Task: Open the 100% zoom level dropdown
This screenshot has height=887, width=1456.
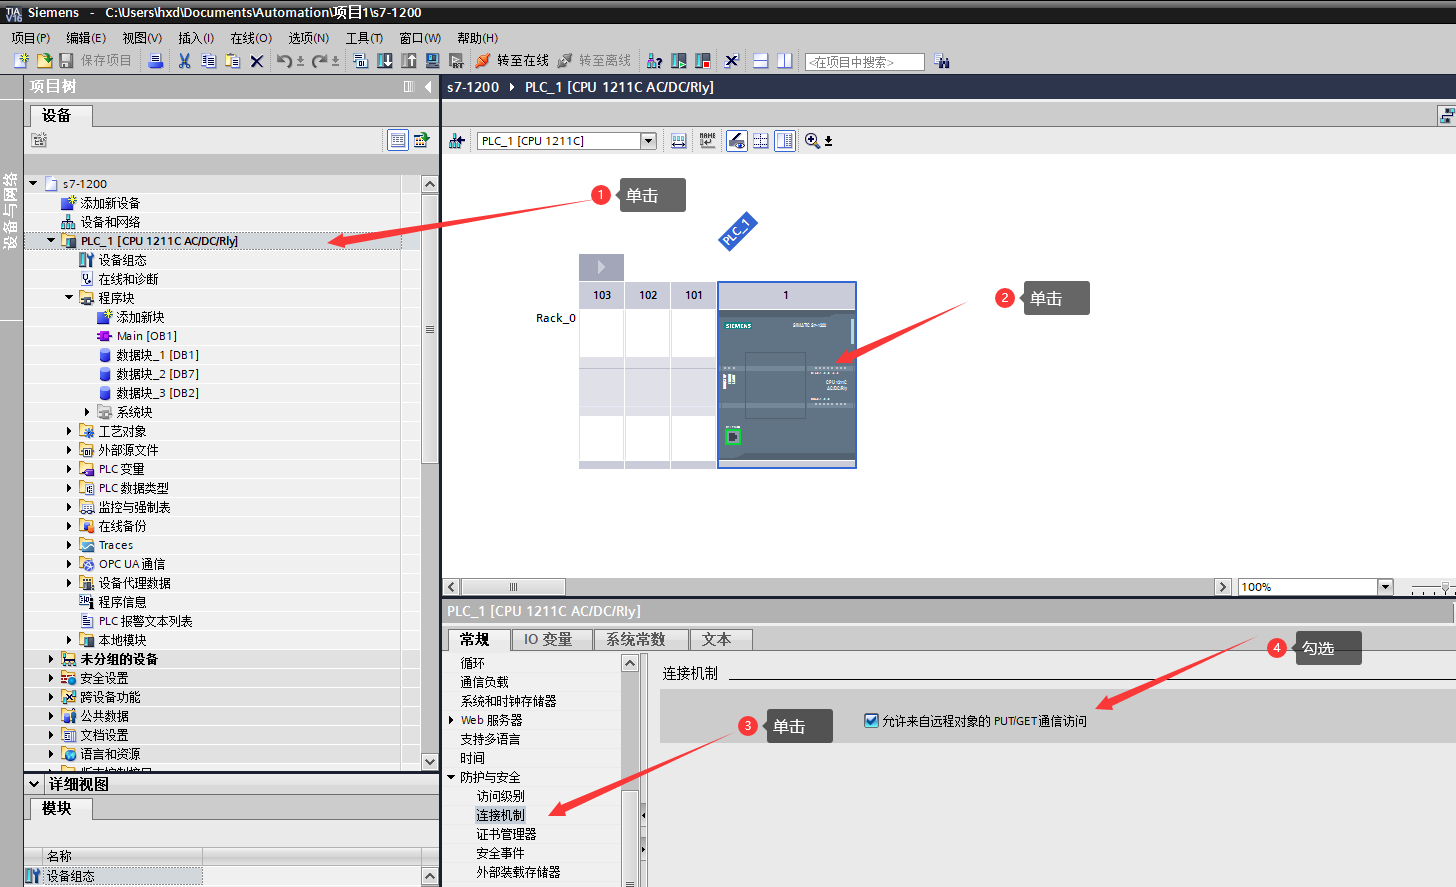Action: 1385,587
